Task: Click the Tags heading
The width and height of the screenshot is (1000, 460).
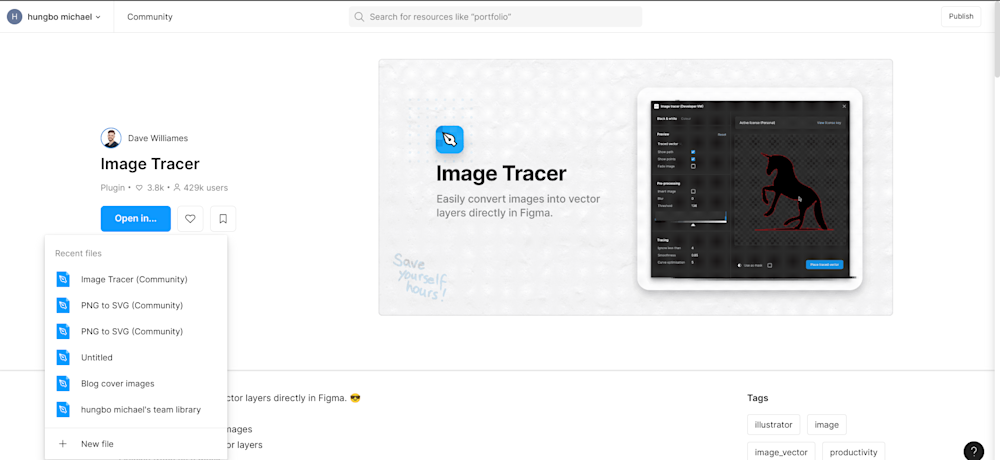Action: click(758, 397)
